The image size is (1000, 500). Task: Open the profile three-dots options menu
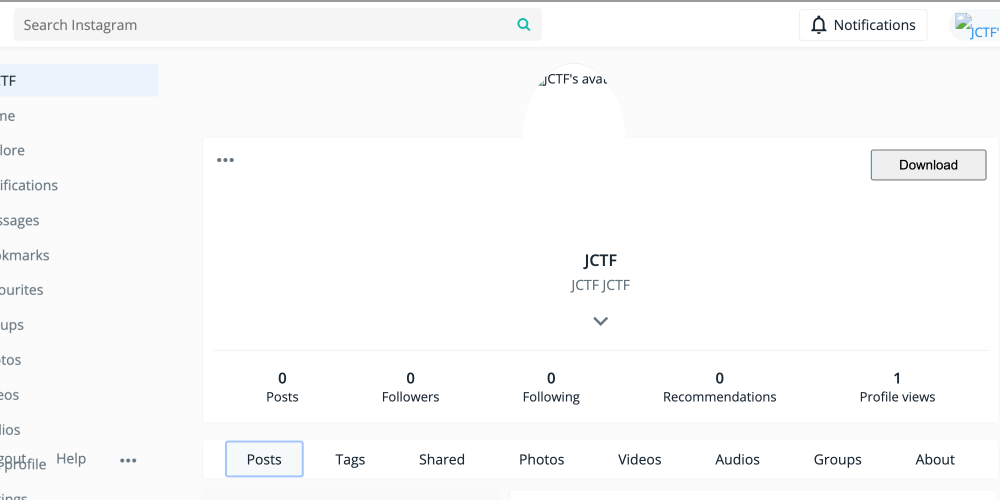(226, 160)
